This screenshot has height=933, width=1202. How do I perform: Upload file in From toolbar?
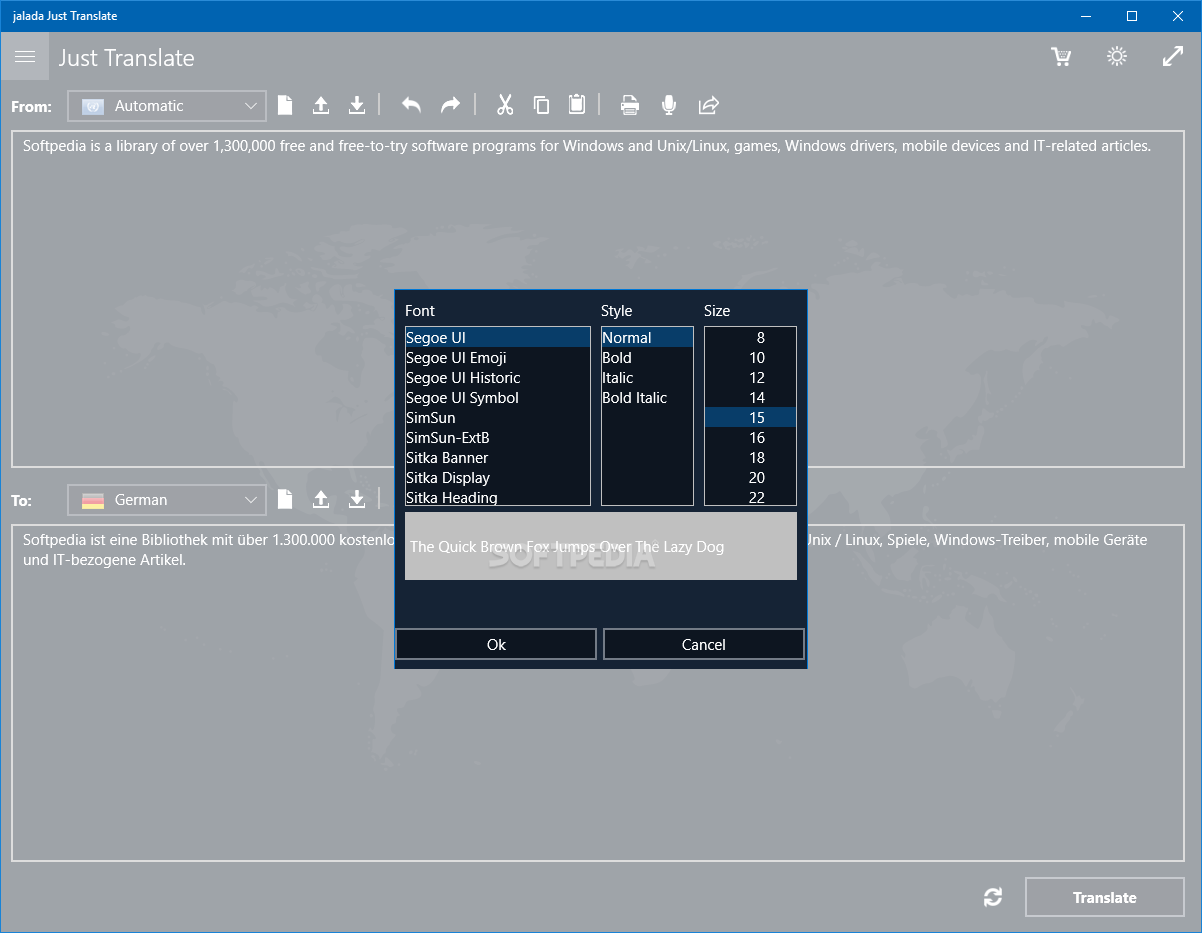321,105
